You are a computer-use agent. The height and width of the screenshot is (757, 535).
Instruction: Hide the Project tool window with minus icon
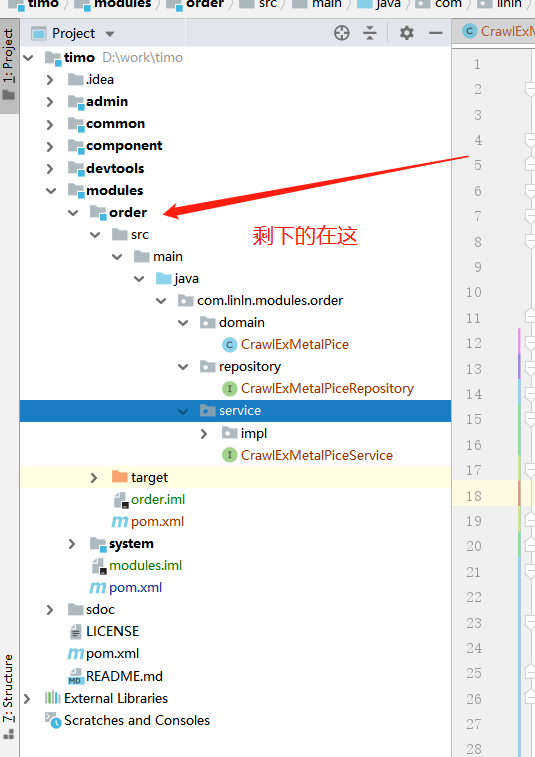point(436,33)
